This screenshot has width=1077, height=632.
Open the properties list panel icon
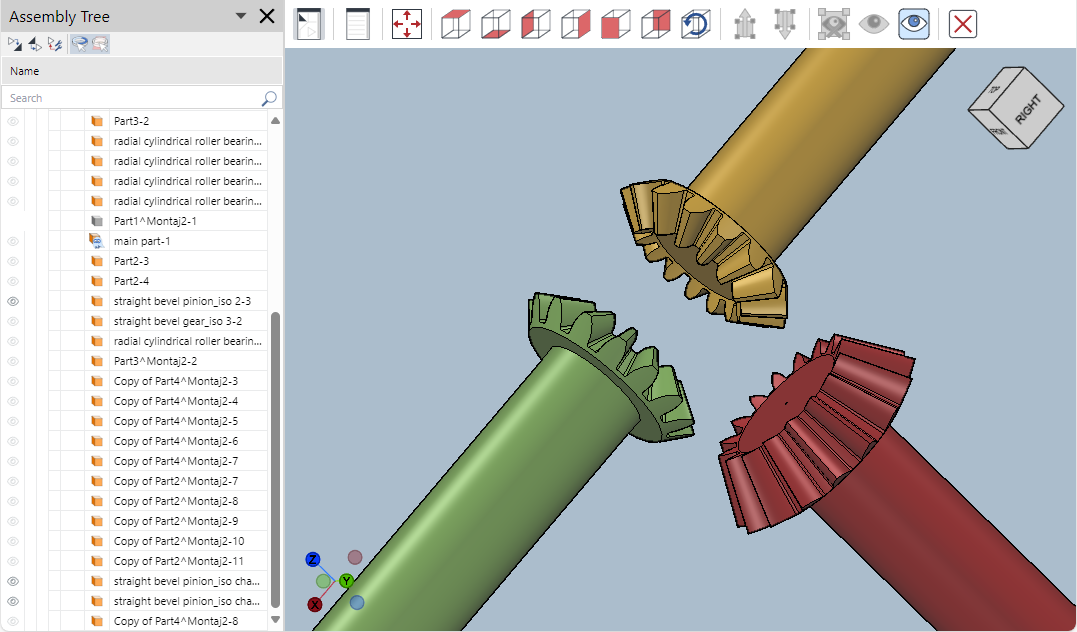tap(358, 24)
